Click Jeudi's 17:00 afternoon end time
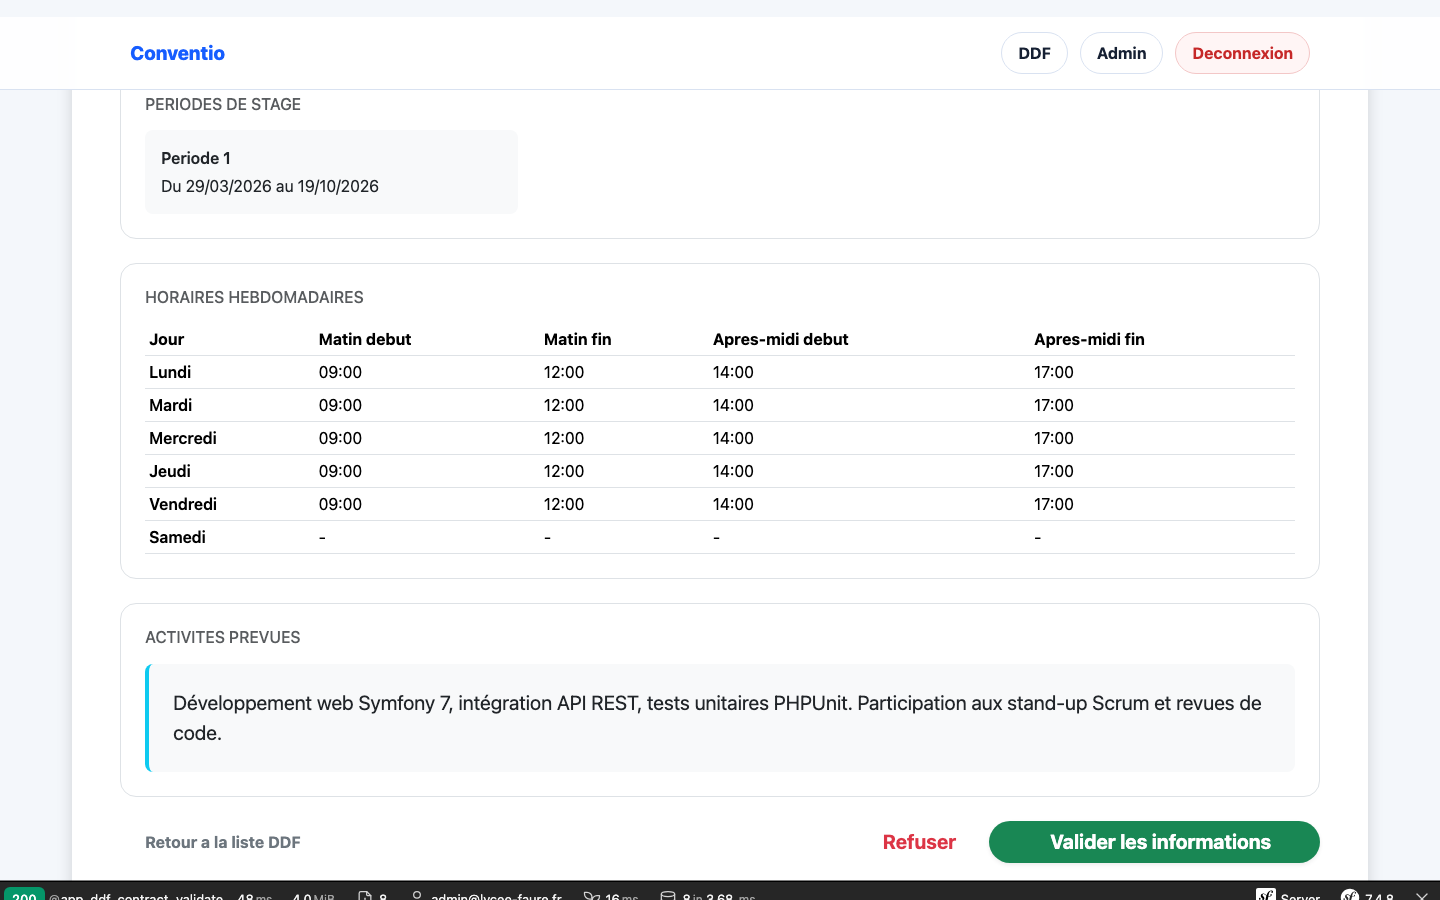The height and width of the screenshot is (900, 1440). [x=1054, y=471]
